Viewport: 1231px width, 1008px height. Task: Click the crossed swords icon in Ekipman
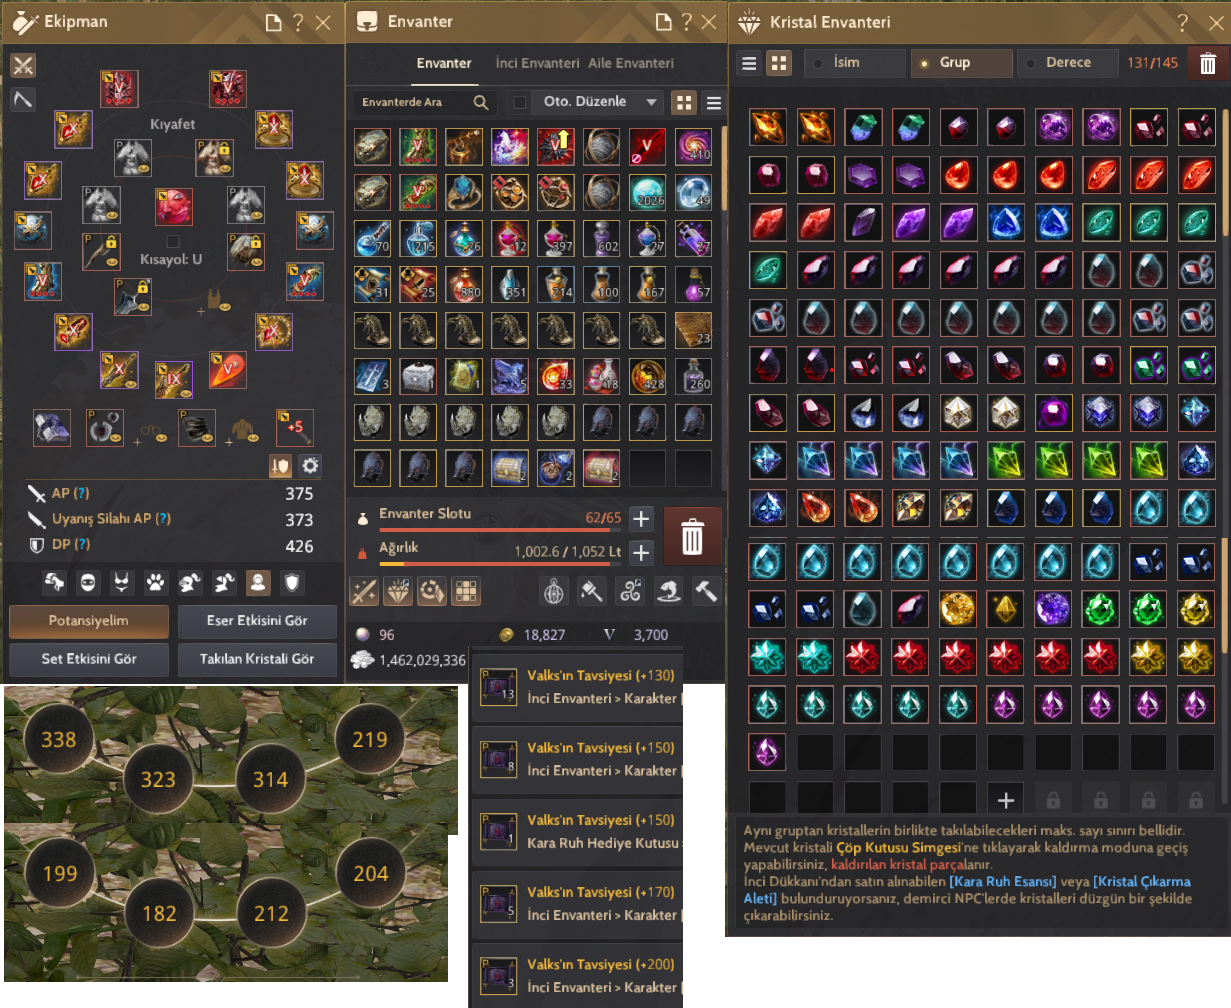tap(23, 66)
